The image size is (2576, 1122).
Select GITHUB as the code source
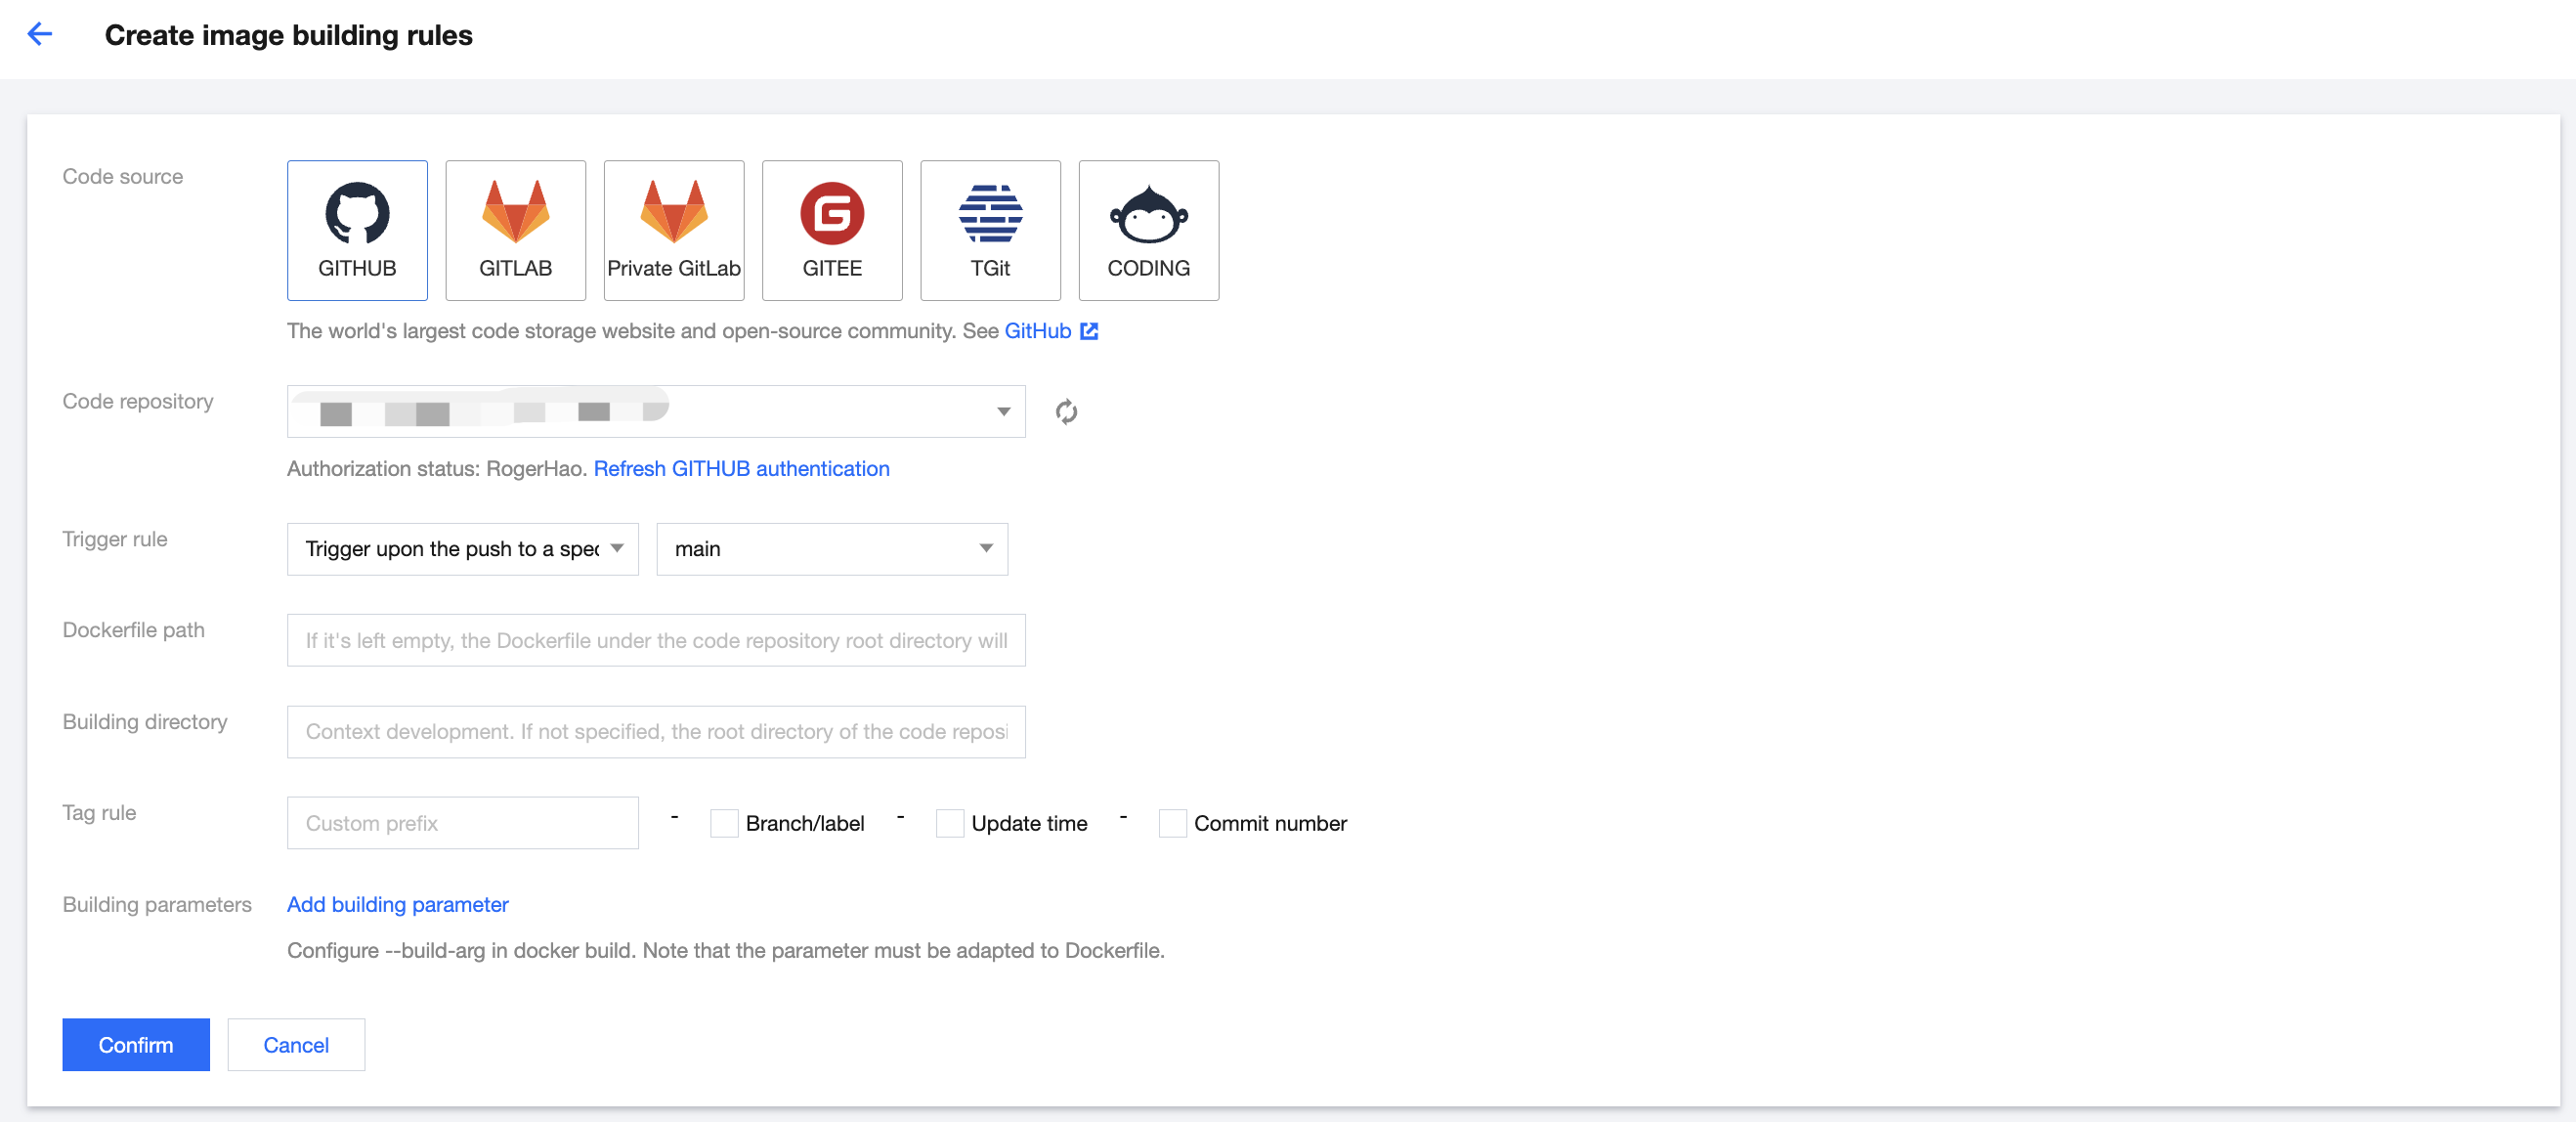point(357,230)
